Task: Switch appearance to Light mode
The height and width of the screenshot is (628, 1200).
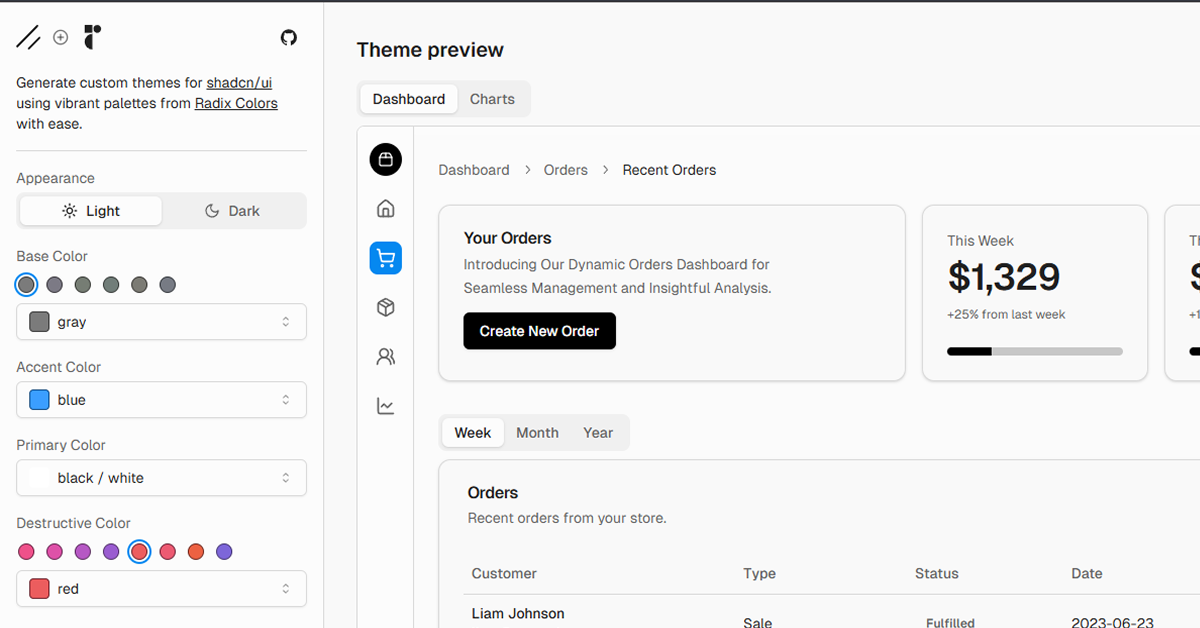Action: coord(91,211)
